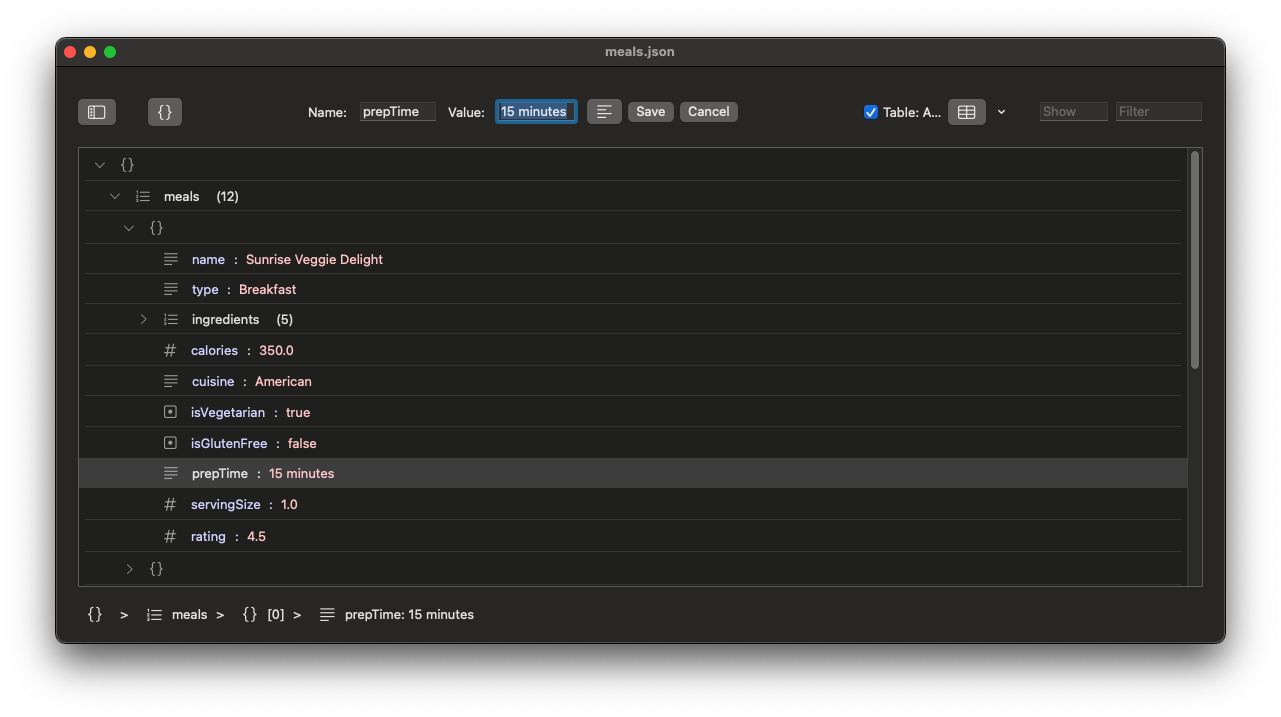Viewport: 1281px width, 717px height.
Task: Open the chevron dropdown next to the table icon
Action: point(1001,111)
